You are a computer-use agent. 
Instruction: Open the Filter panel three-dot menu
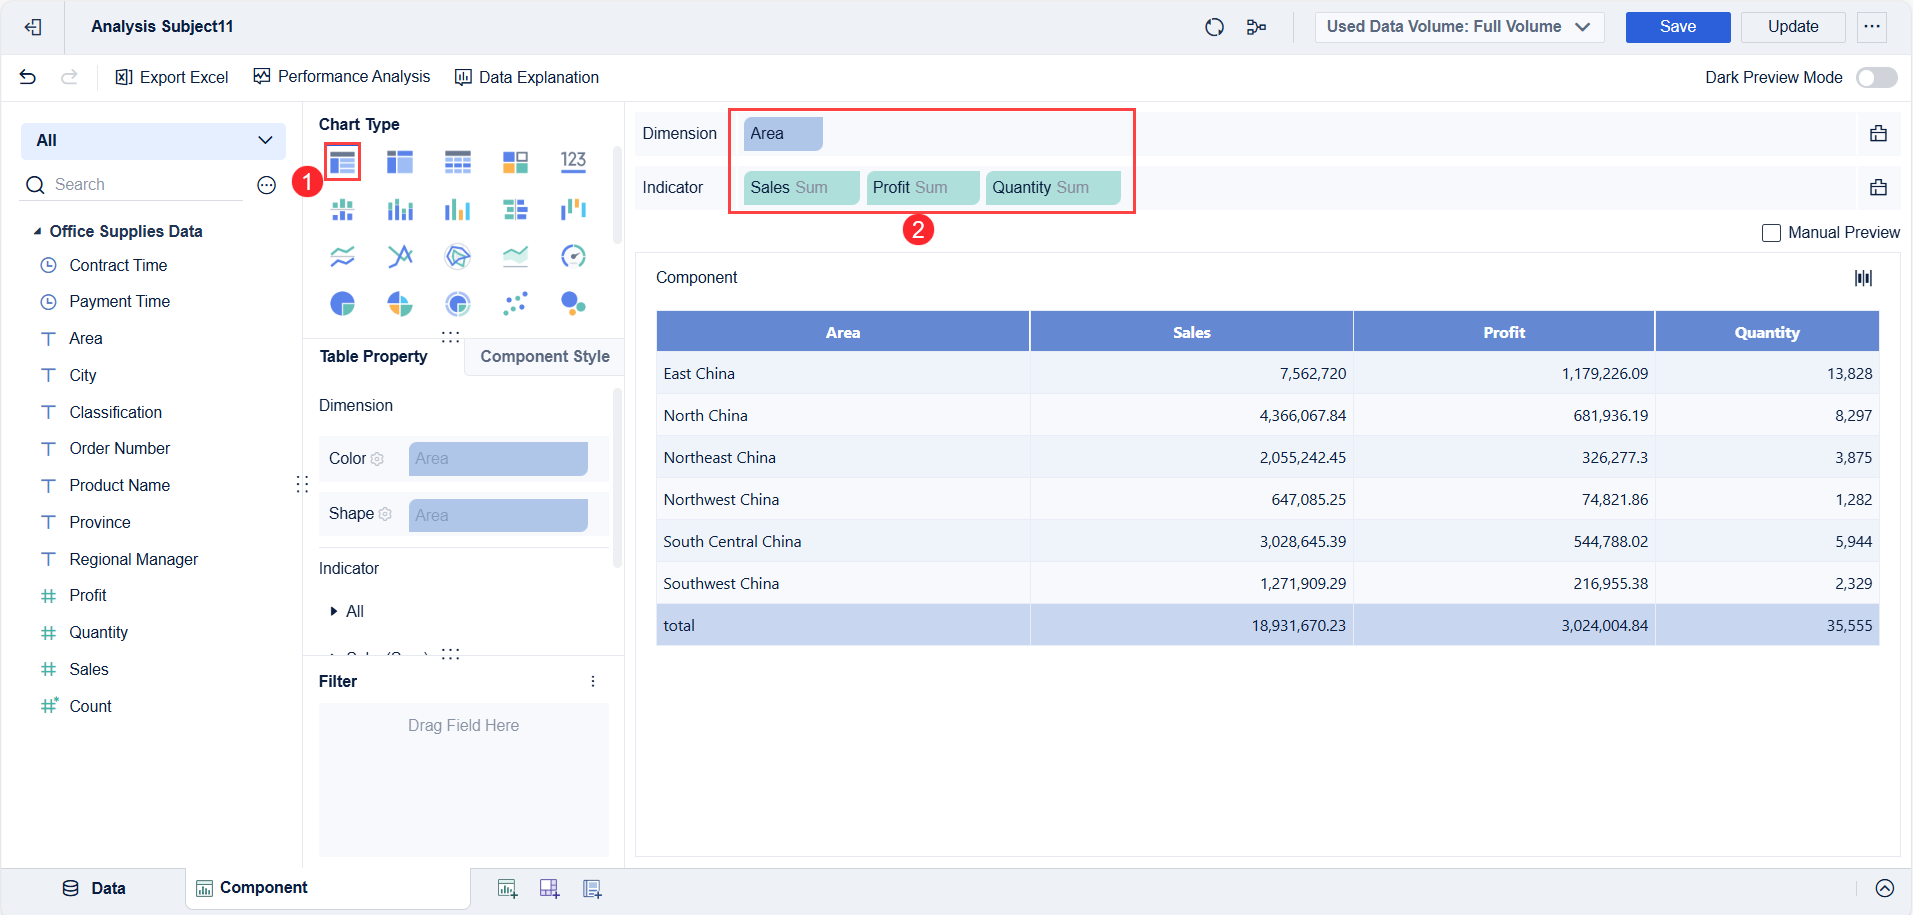click(x=593, y=681)
